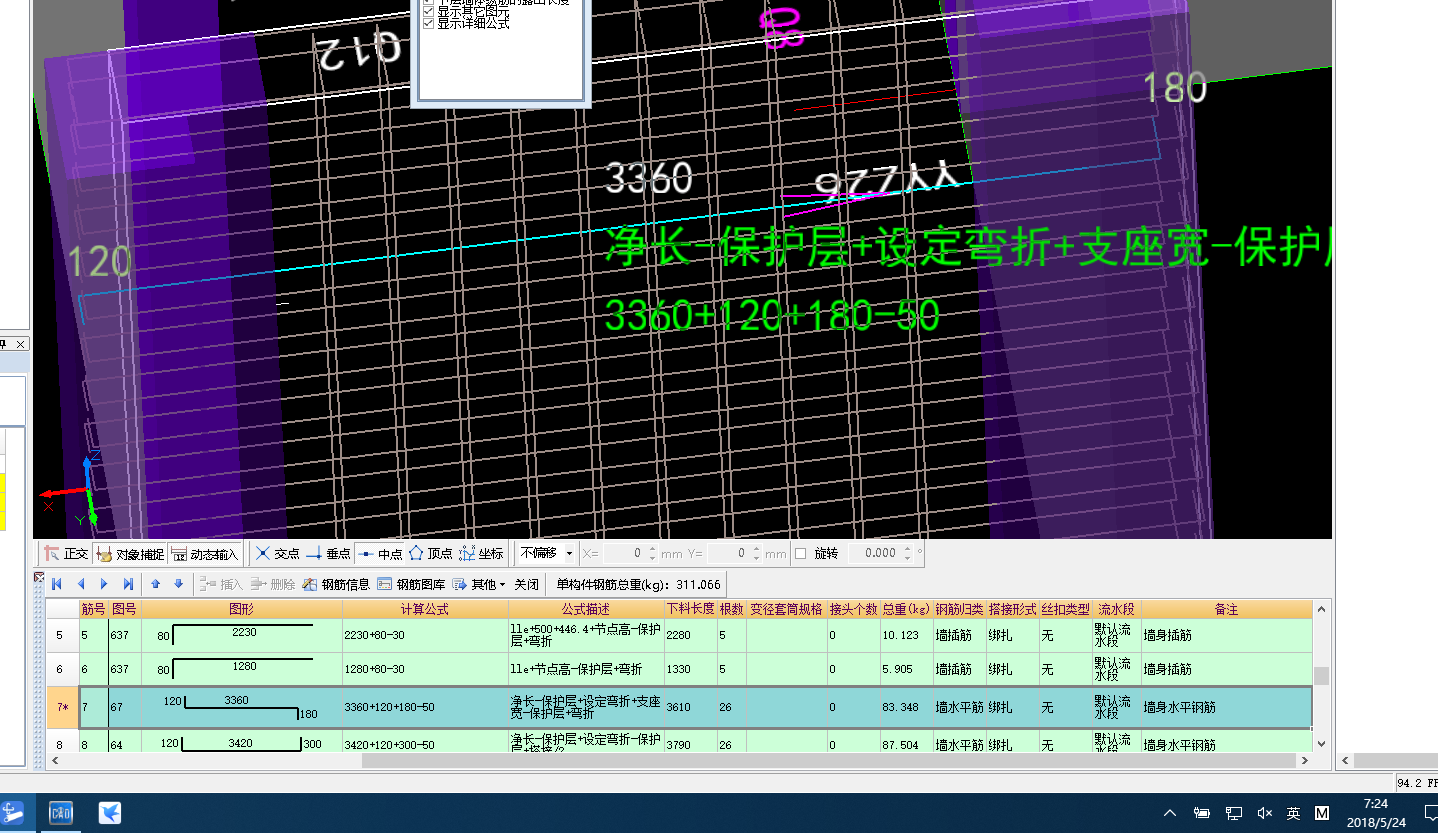Show hidden system tray icons

point(1170,814)
